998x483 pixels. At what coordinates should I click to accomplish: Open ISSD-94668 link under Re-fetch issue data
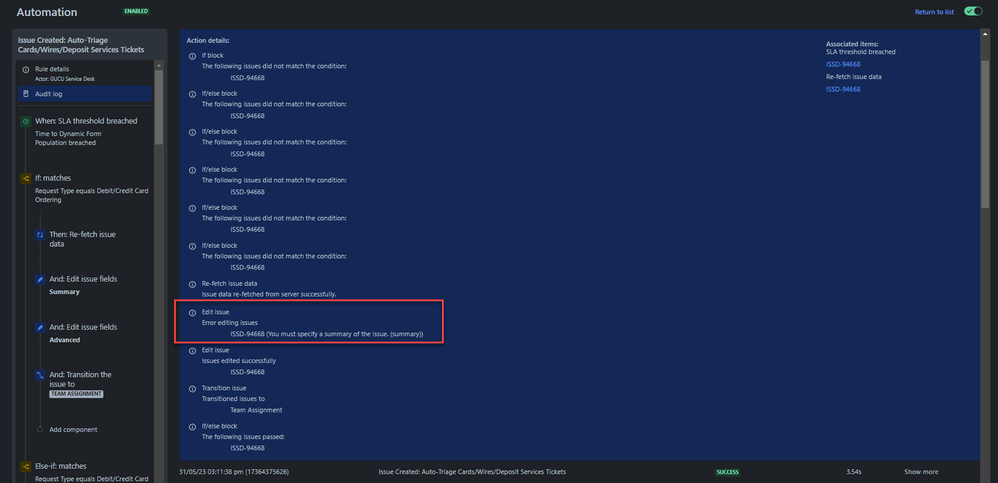coord(843,90)
